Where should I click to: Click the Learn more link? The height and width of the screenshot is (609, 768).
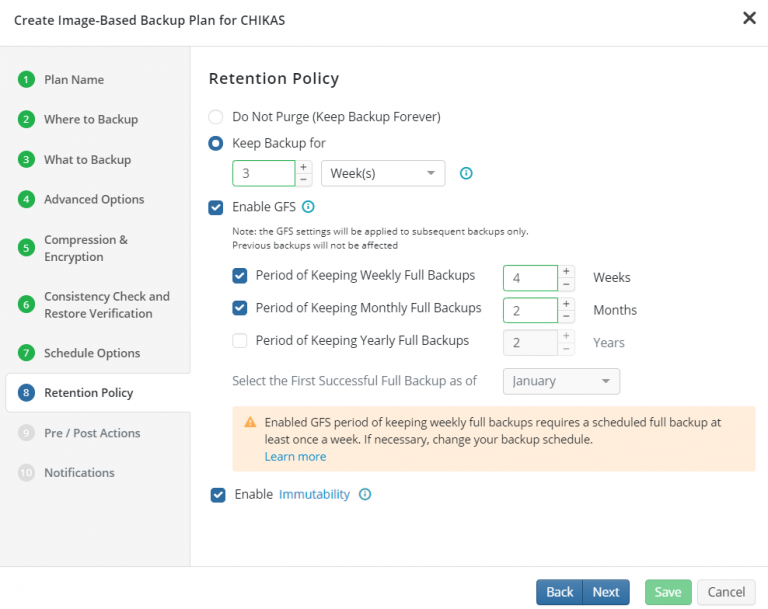coord(295,456)
